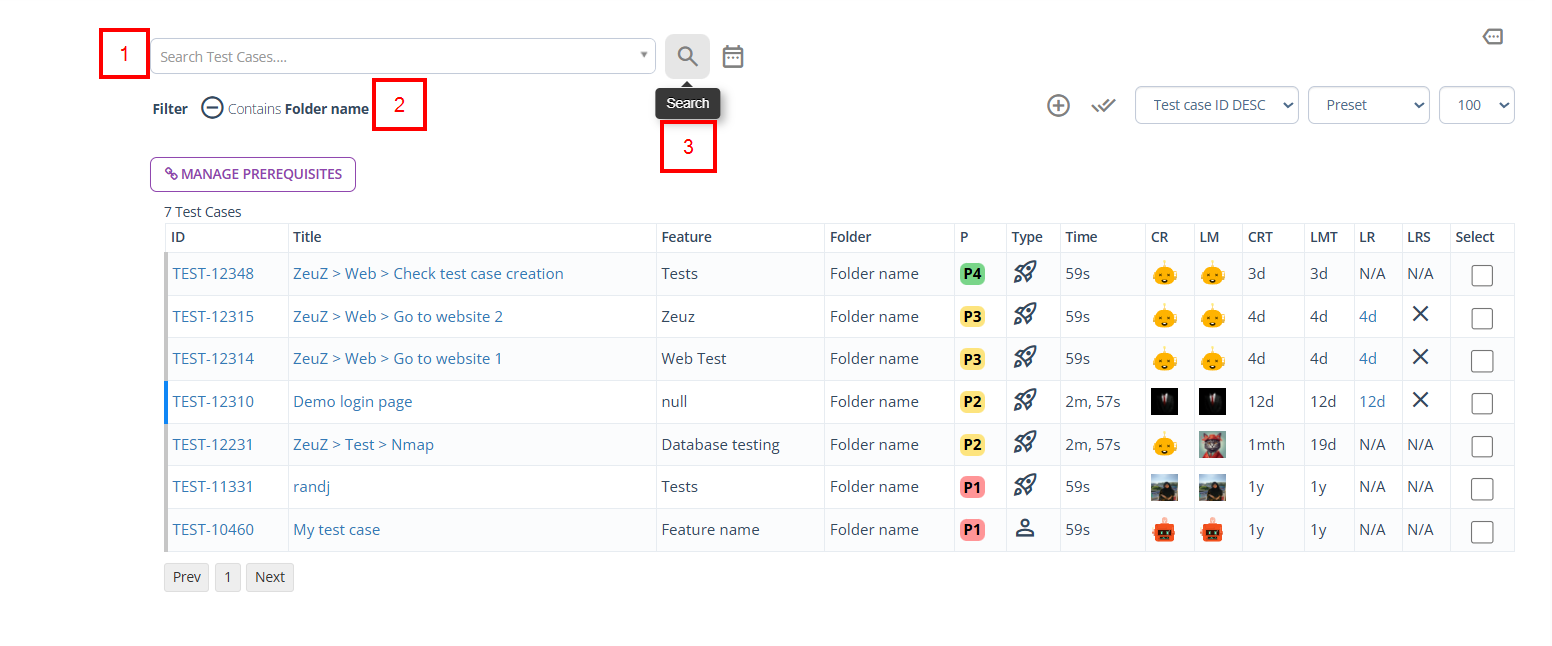
Task: Click the tag label icon at top right
Action: (x=1492, y=37)
